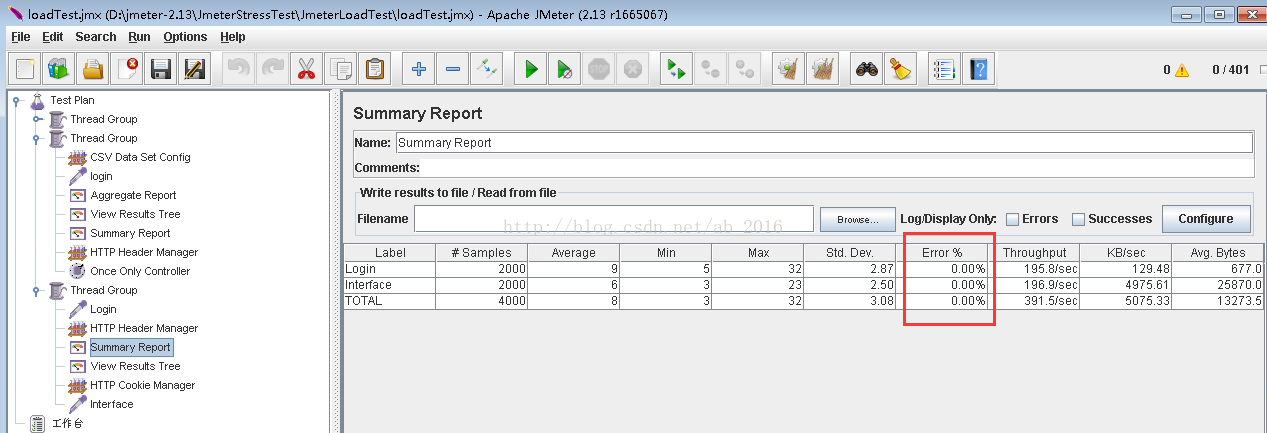Image resolution: width=1267 pixels, height=433 pixels.
Task: Click the Stop sign icon
Action: click(599, 69)
